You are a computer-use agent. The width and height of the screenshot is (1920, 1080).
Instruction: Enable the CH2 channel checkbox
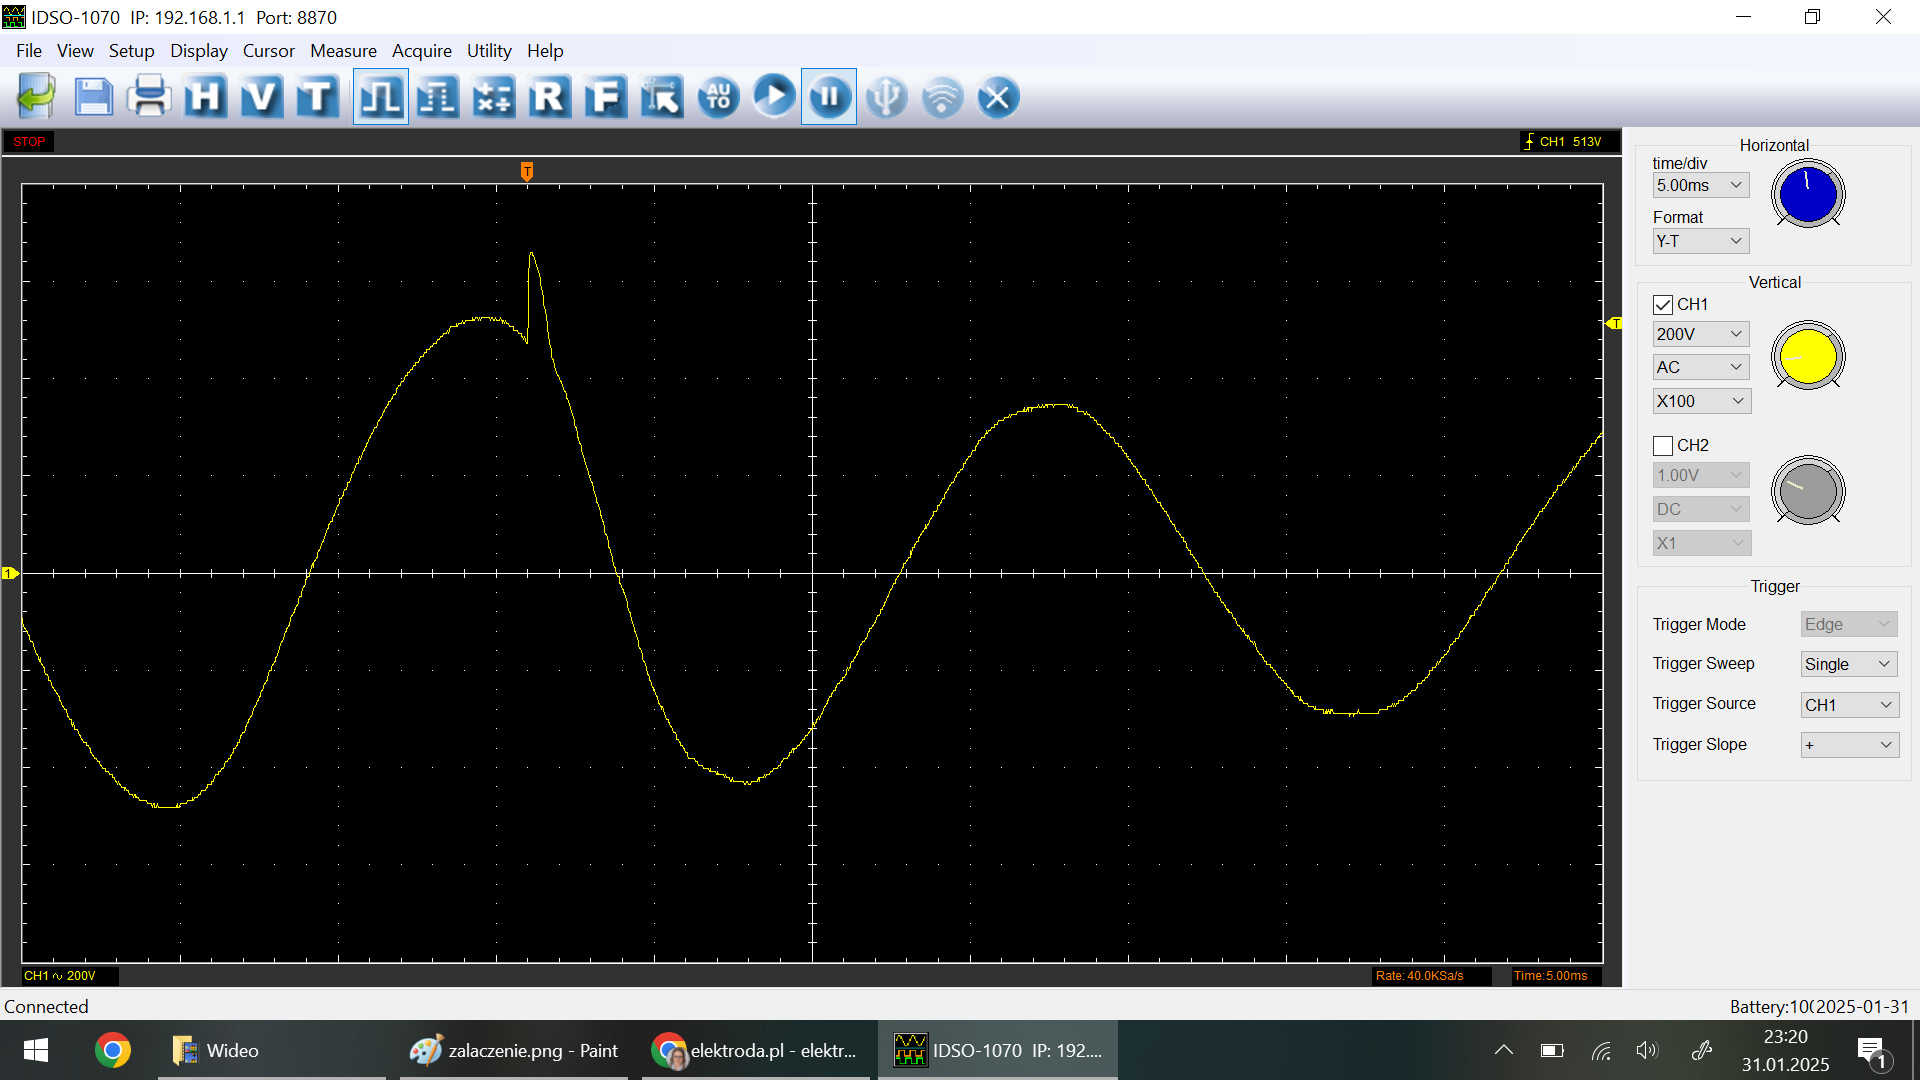[x=1663, y=446]
